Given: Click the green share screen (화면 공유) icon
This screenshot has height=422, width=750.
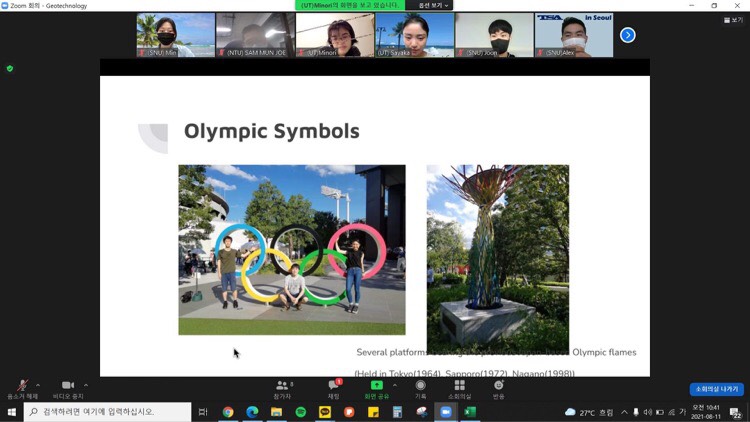Looking at the screenshot, I should click(x=376, y=385).
